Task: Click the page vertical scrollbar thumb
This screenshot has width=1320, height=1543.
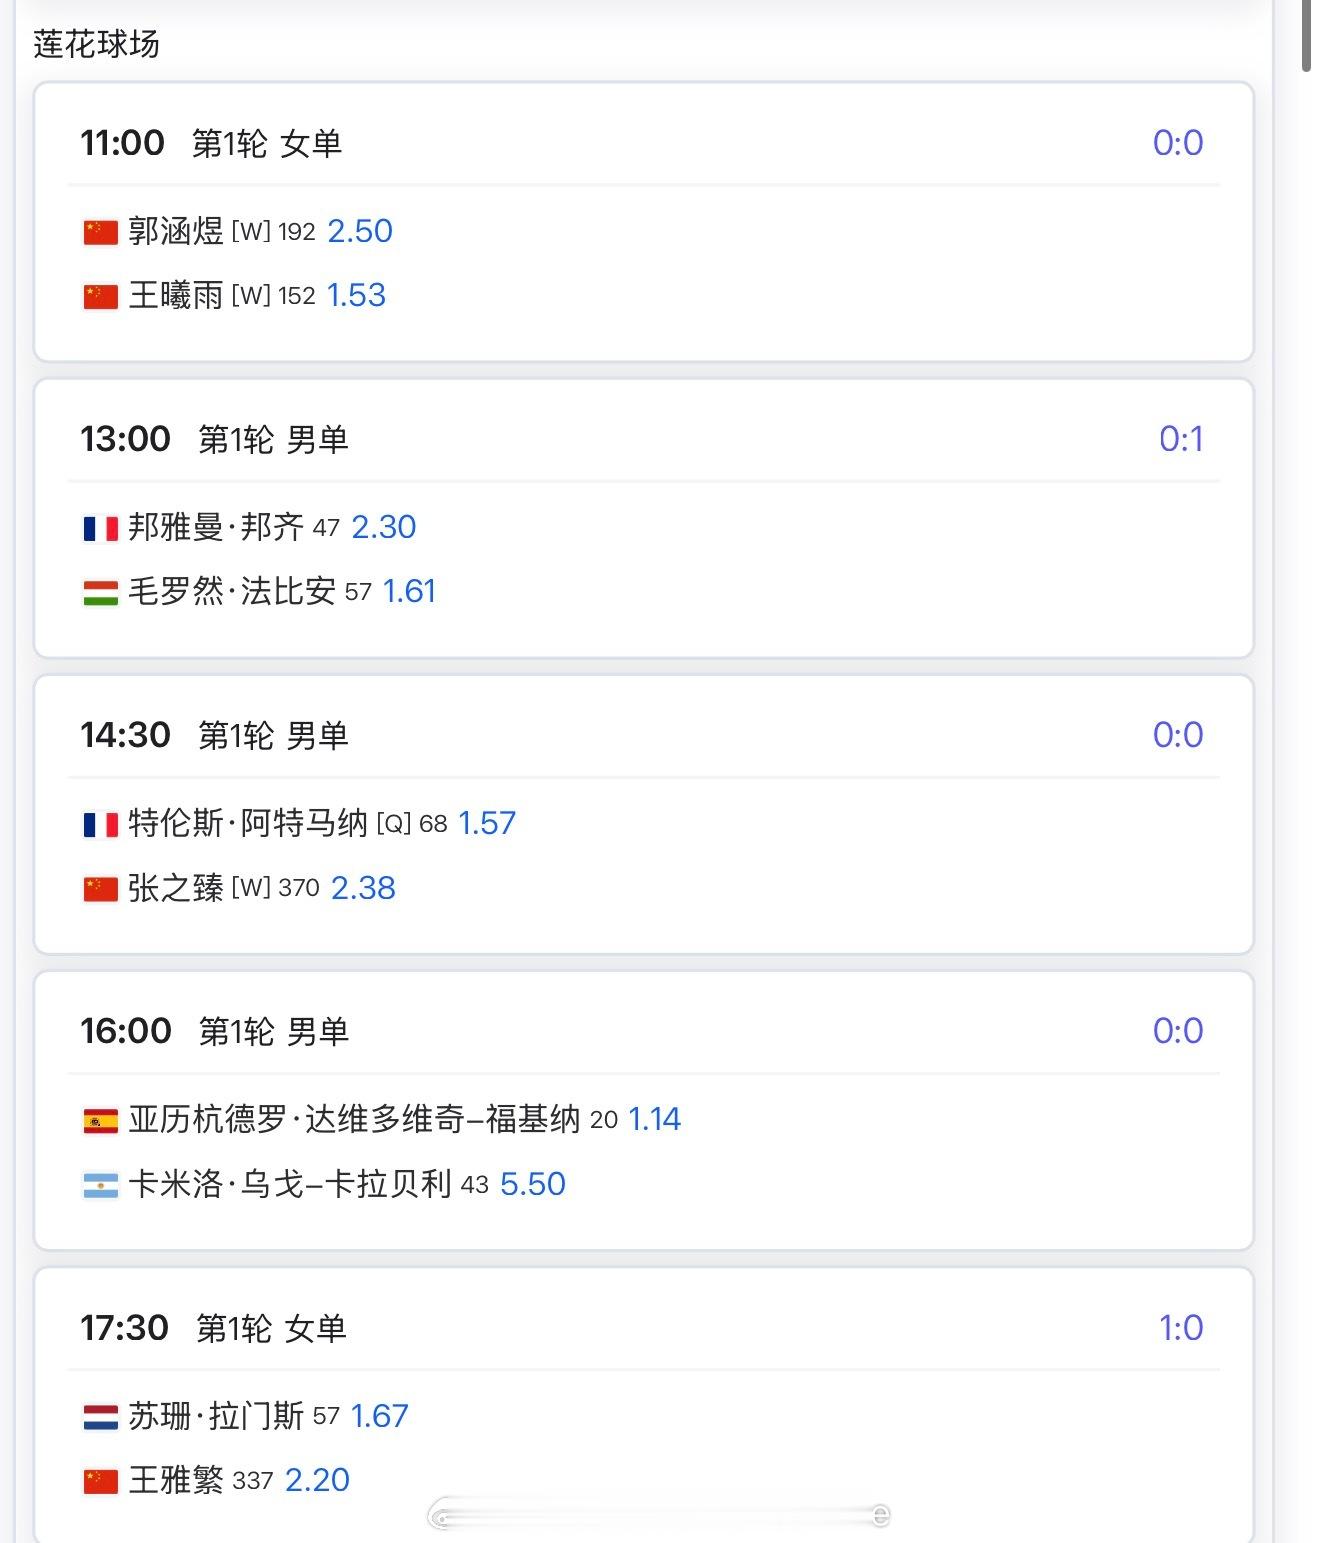Action: tap(1307, 36)
